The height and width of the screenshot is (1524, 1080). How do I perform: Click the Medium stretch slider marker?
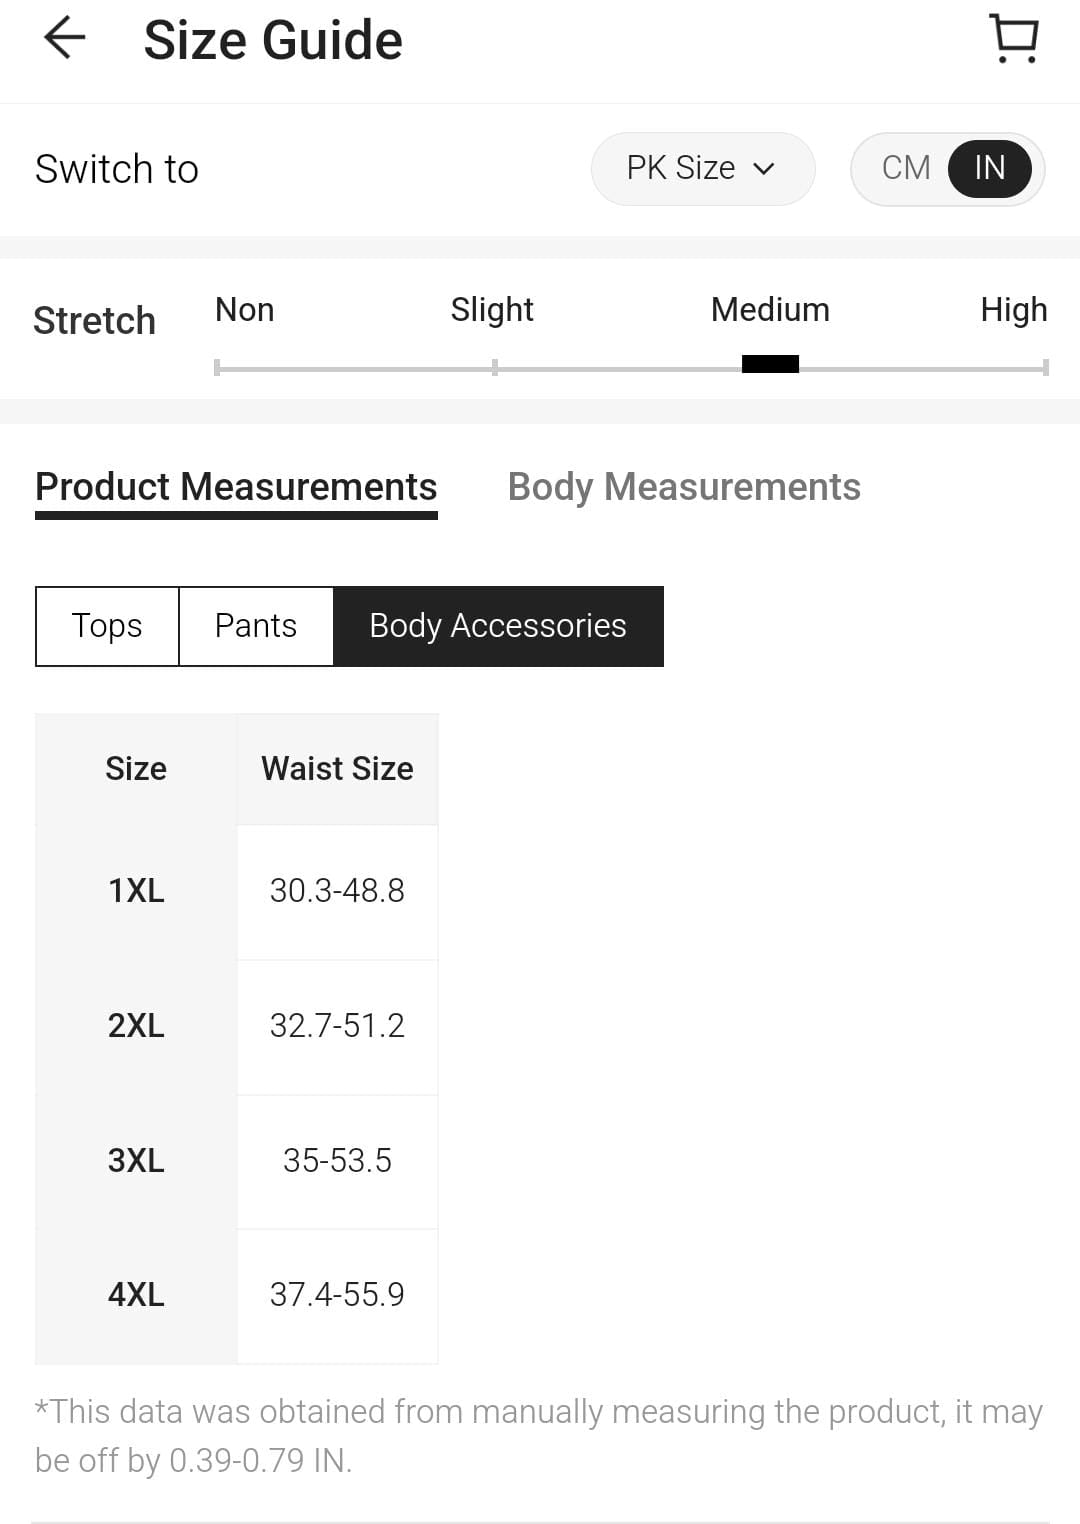coord(770,364)
